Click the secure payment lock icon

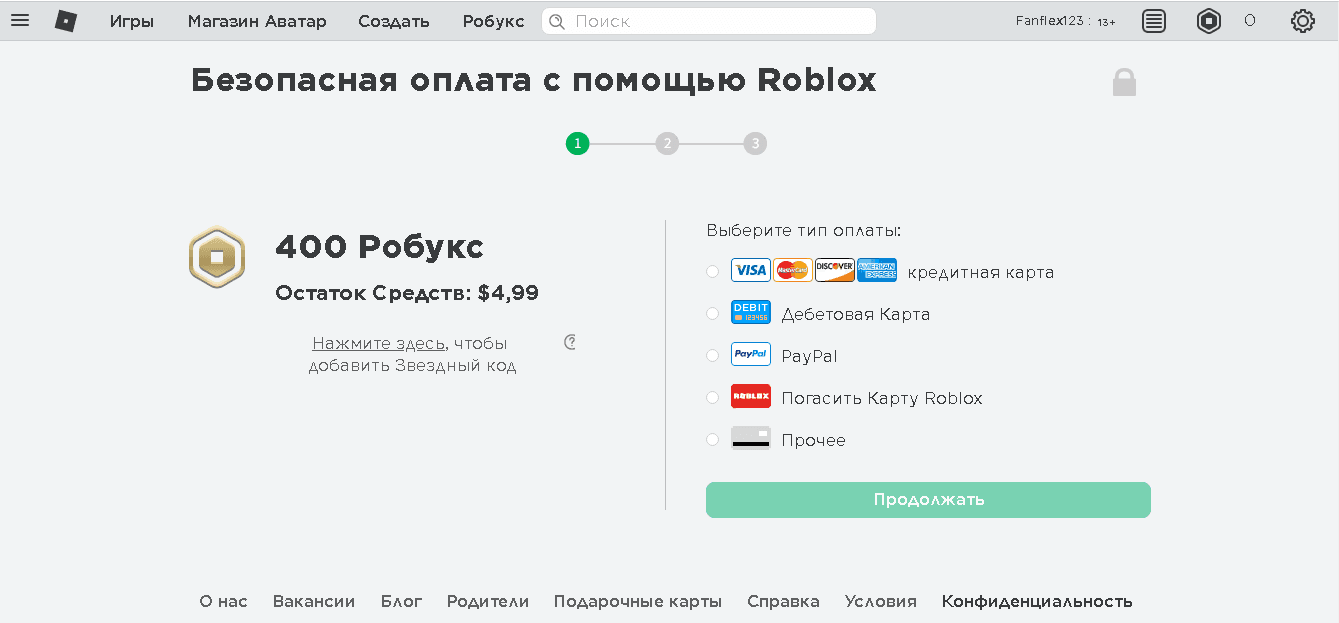[x=1124, y=81]
